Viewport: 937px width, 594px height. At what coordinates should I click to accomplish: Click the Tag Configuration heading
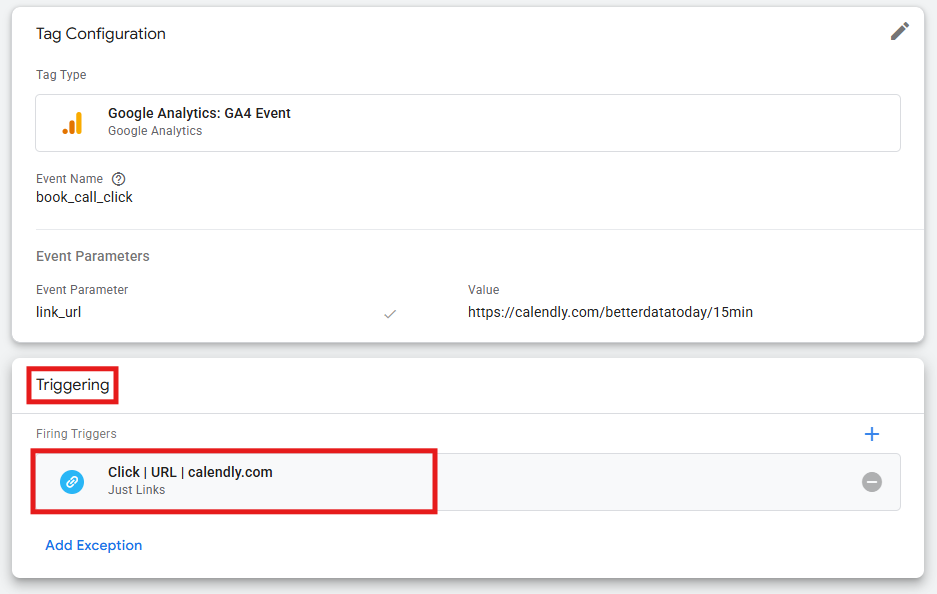[x=100, y=34]
